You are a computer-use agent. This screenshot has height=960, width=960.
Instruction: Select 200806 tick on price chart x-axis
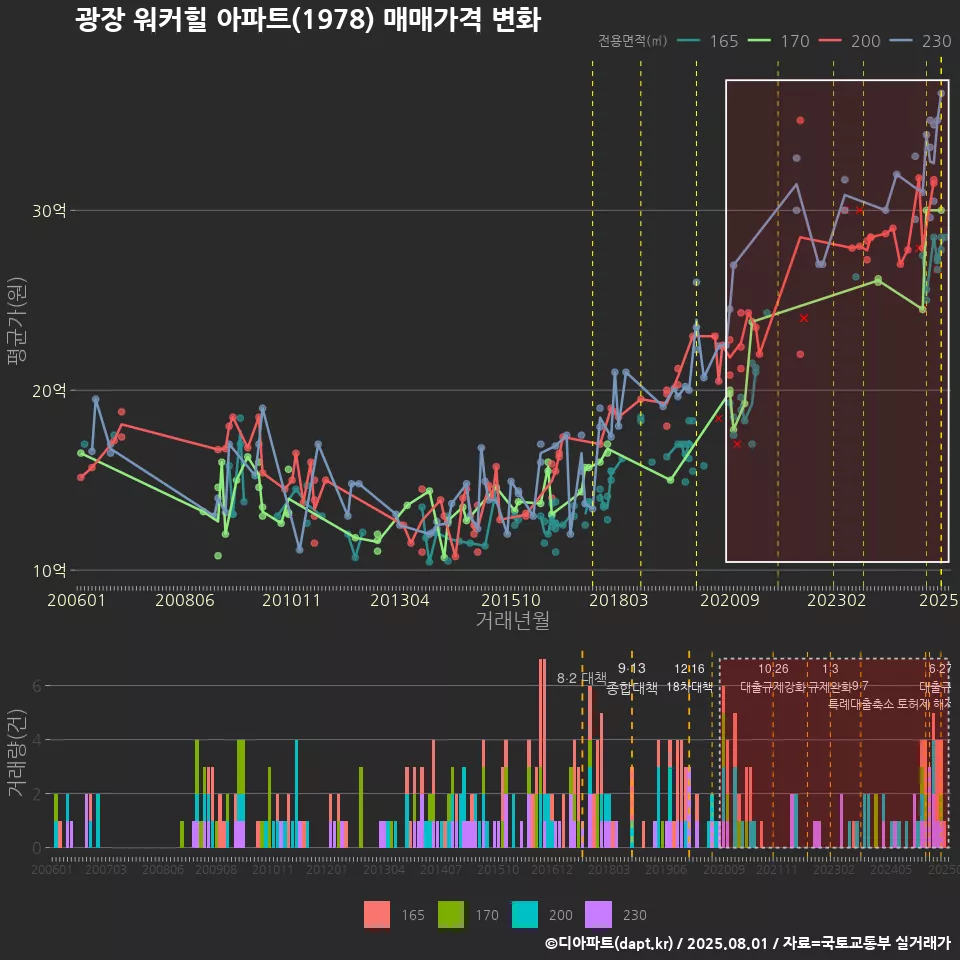(185, 600)
